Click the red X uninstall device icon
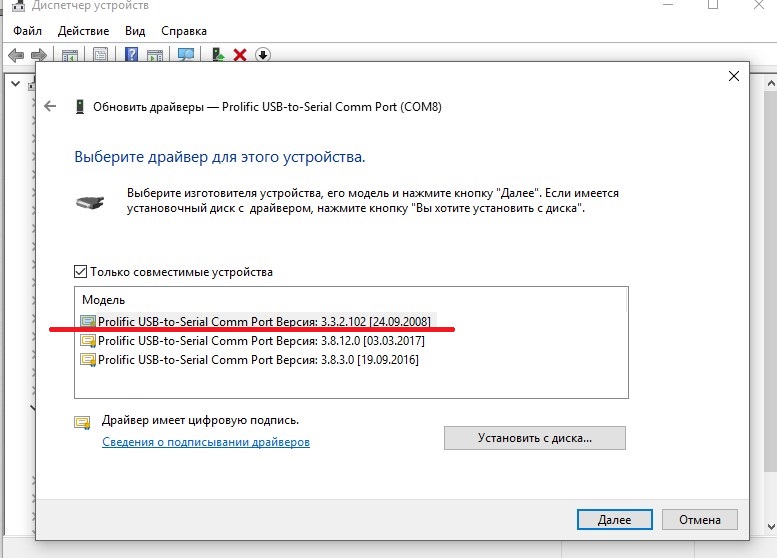 (240, 55)
